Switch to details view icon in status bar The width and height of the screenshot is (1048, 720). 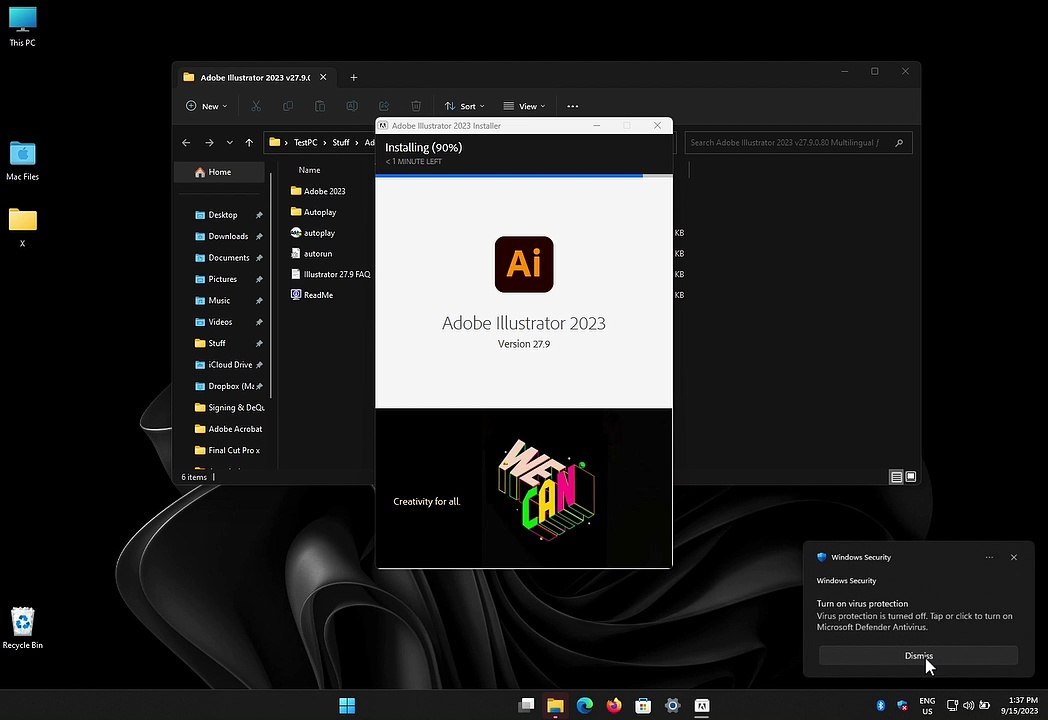point(896,477)
